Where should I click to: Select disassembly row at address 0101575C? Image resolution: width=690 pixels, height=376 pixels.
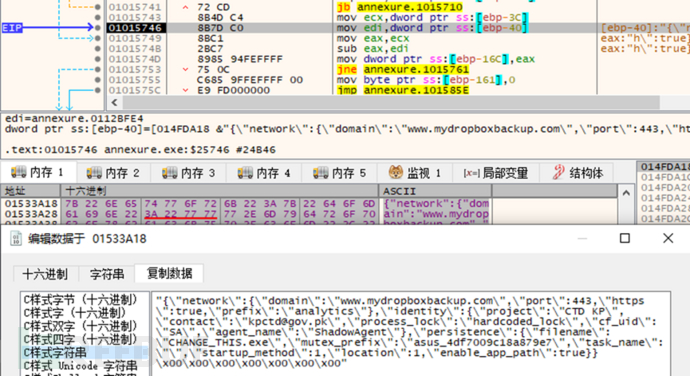click(135, 90)
